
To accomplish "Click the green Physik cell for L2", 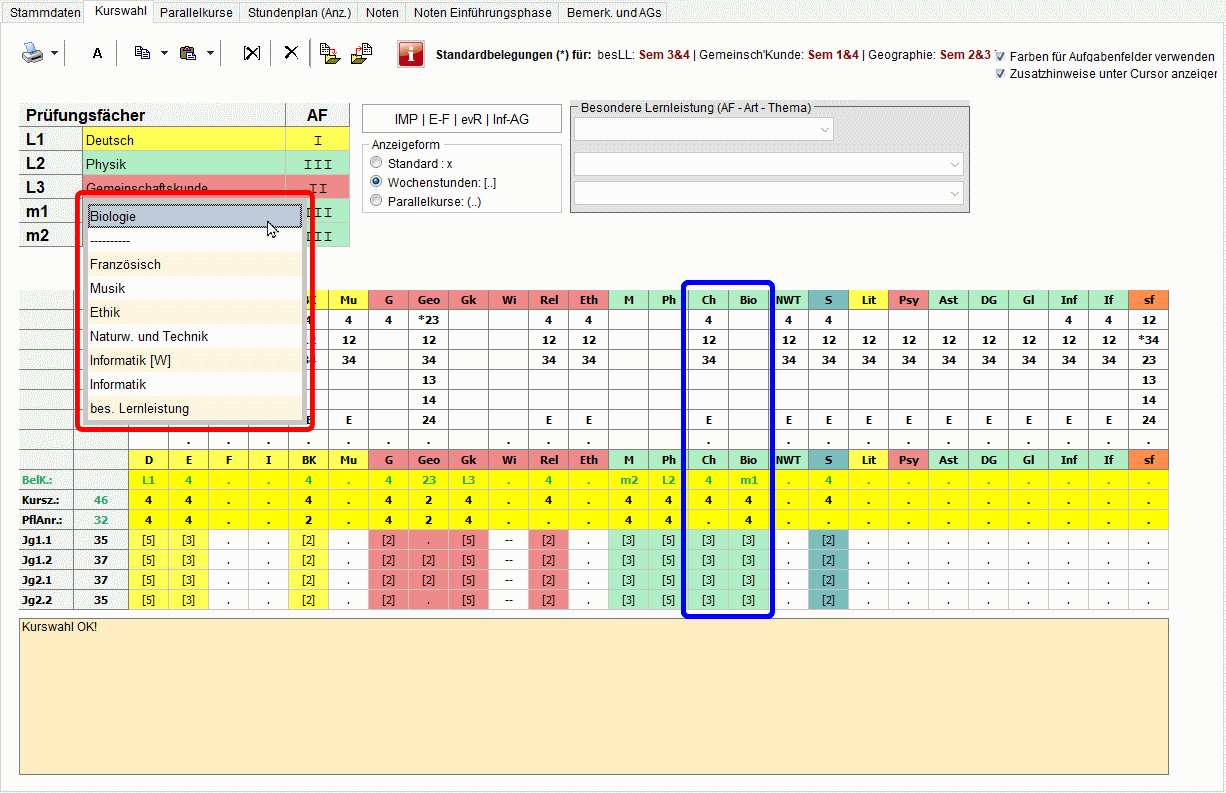I will [184, 164].
